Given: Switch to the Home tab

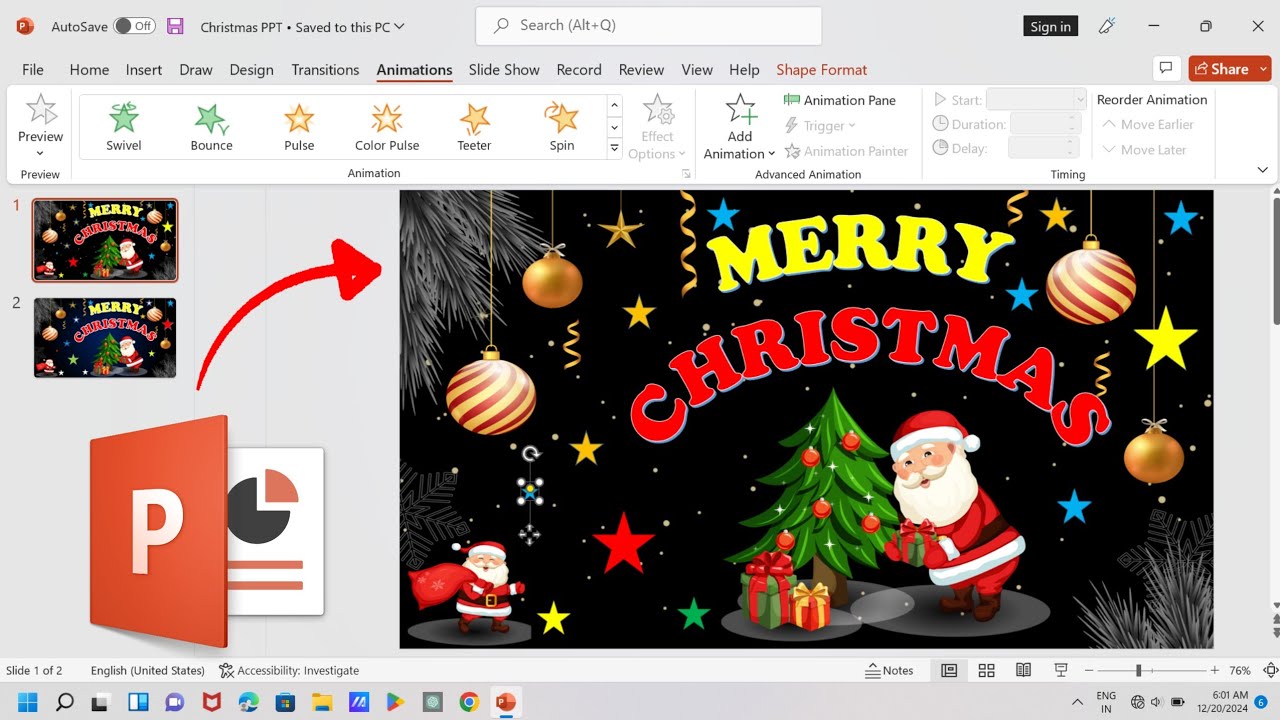Looking at the screenshot, I should [x=89, y=69].
